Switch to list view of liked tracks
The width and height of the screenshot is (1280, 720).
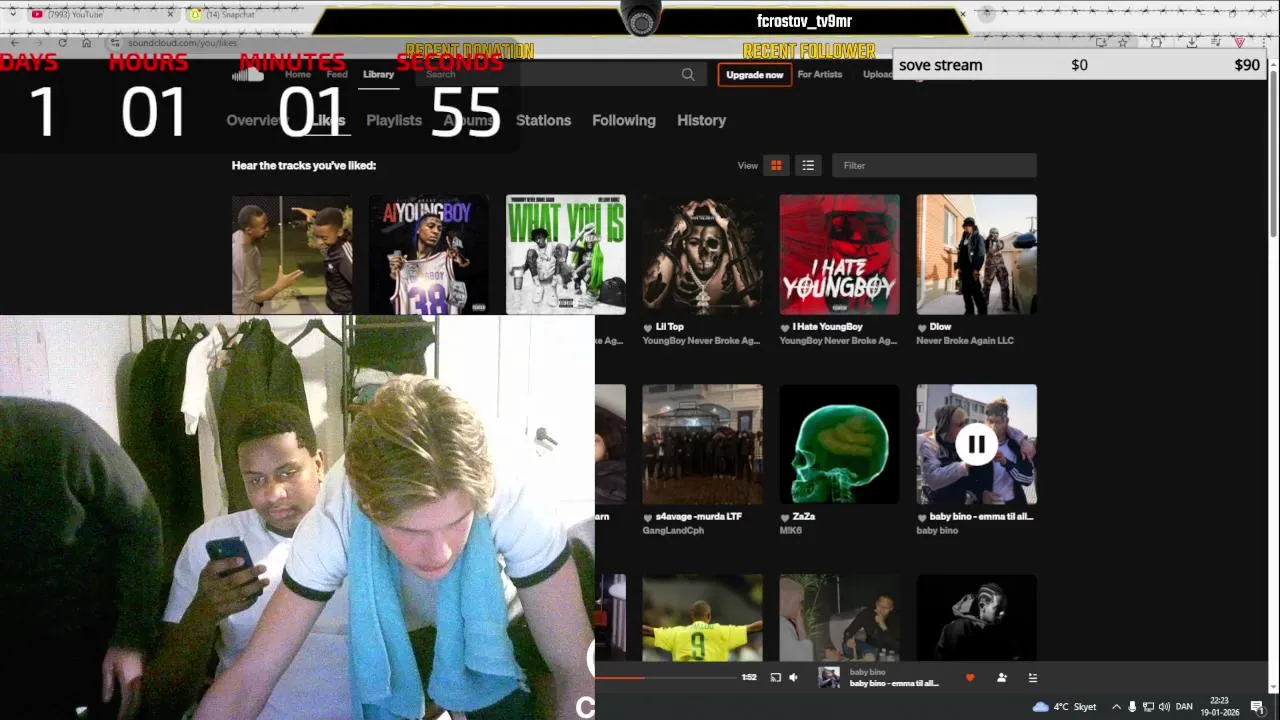click(x=808, y=165)
